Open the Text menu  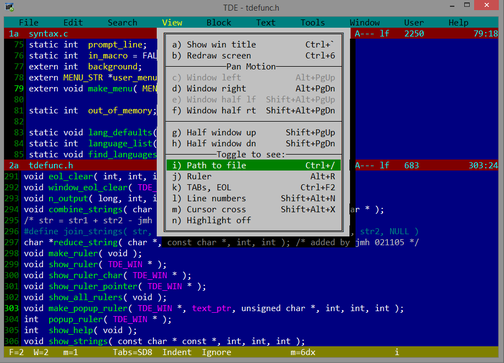pos(266,23)
